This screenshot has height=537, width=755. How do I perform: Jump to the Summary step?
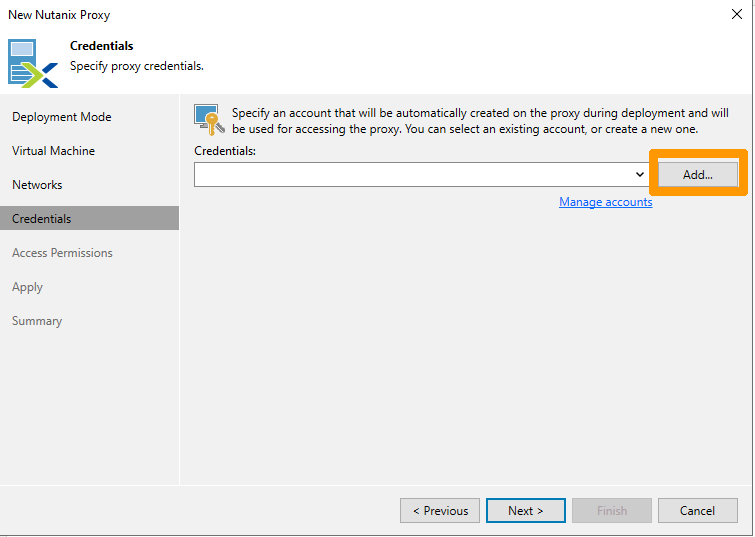tap(37, 321)
